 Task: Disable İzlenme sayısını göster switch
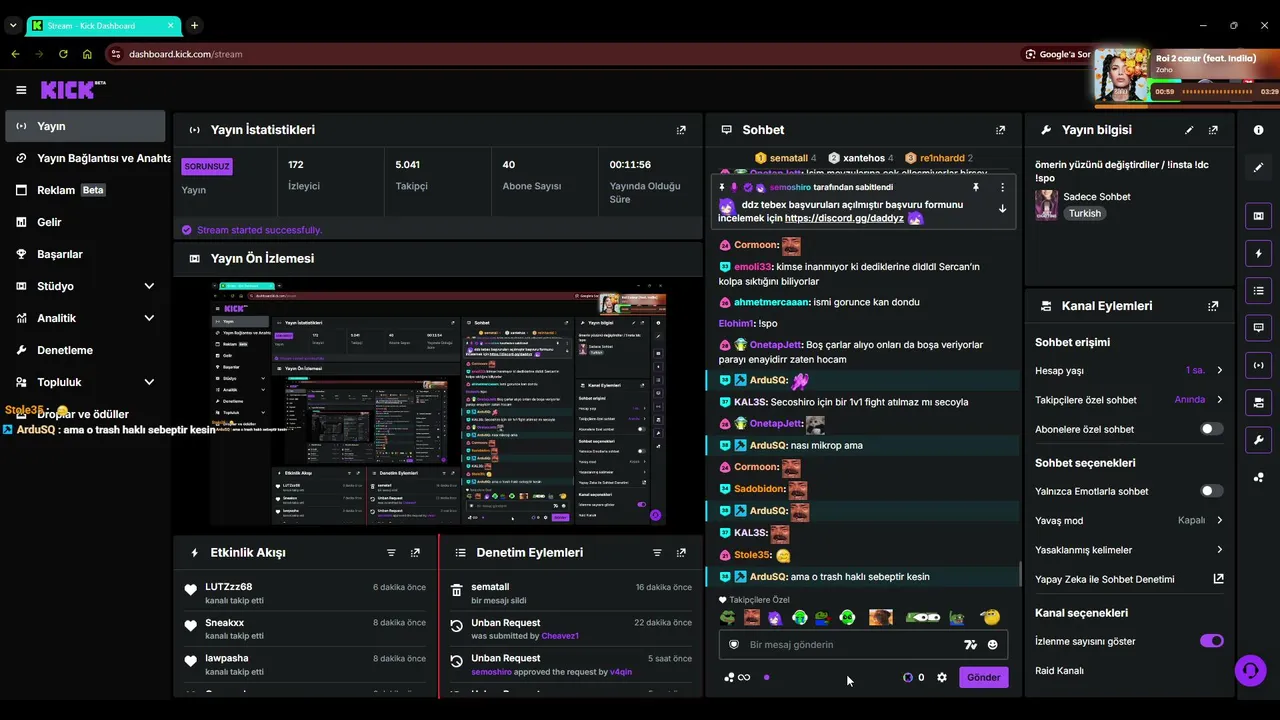tap(1211, 641)
